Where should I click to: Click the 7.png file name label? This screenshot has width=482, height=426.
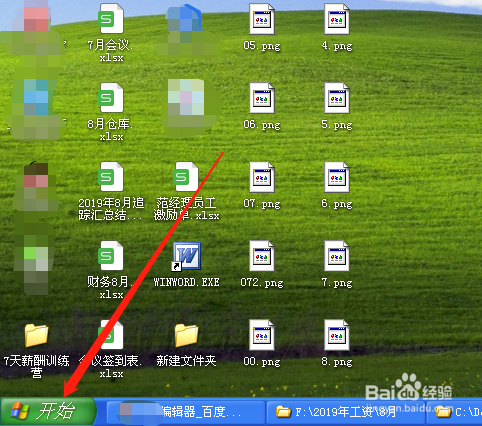click(337, 283)
